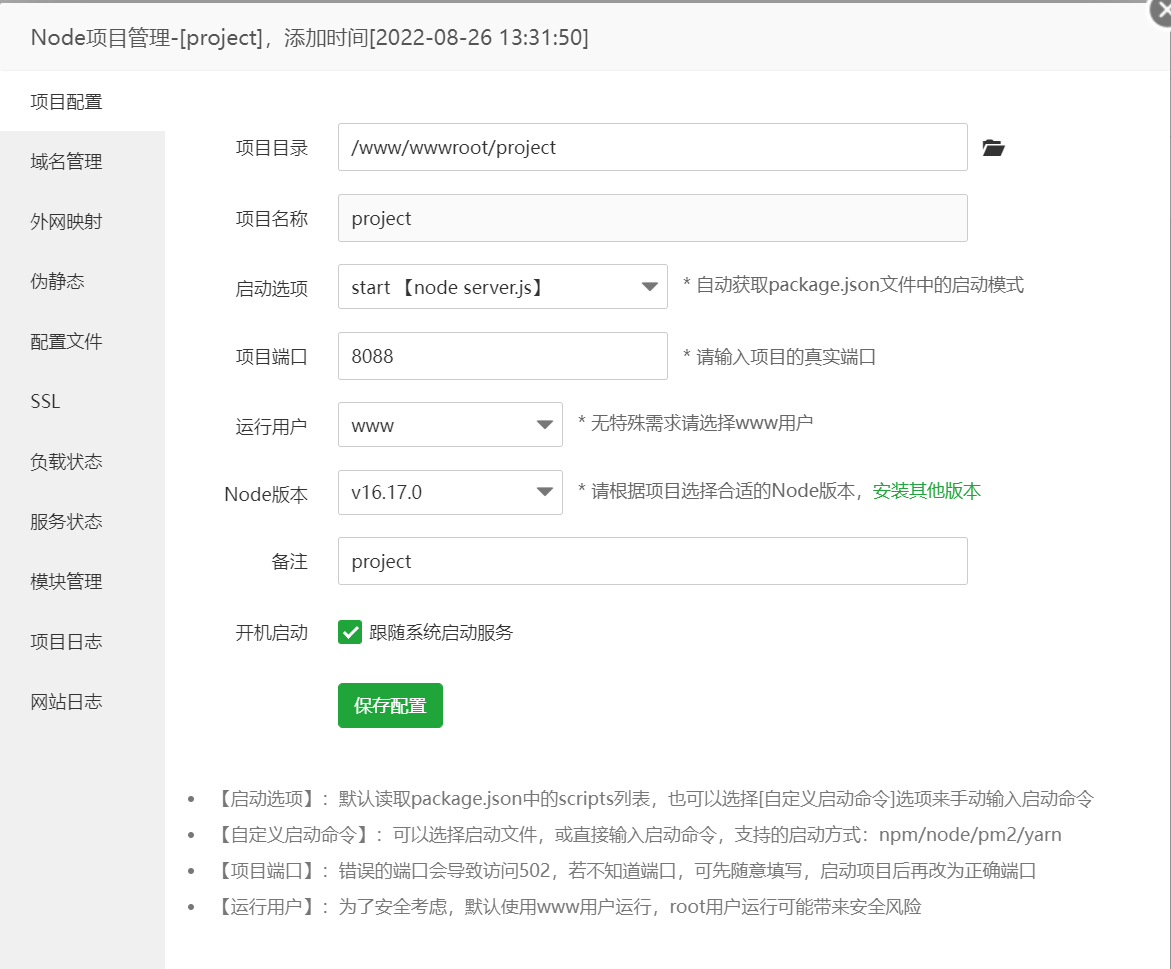The width and height of the screenshot is (1171, 969).
Task: Click the 项目端口 input field
Action: (502, 356)
